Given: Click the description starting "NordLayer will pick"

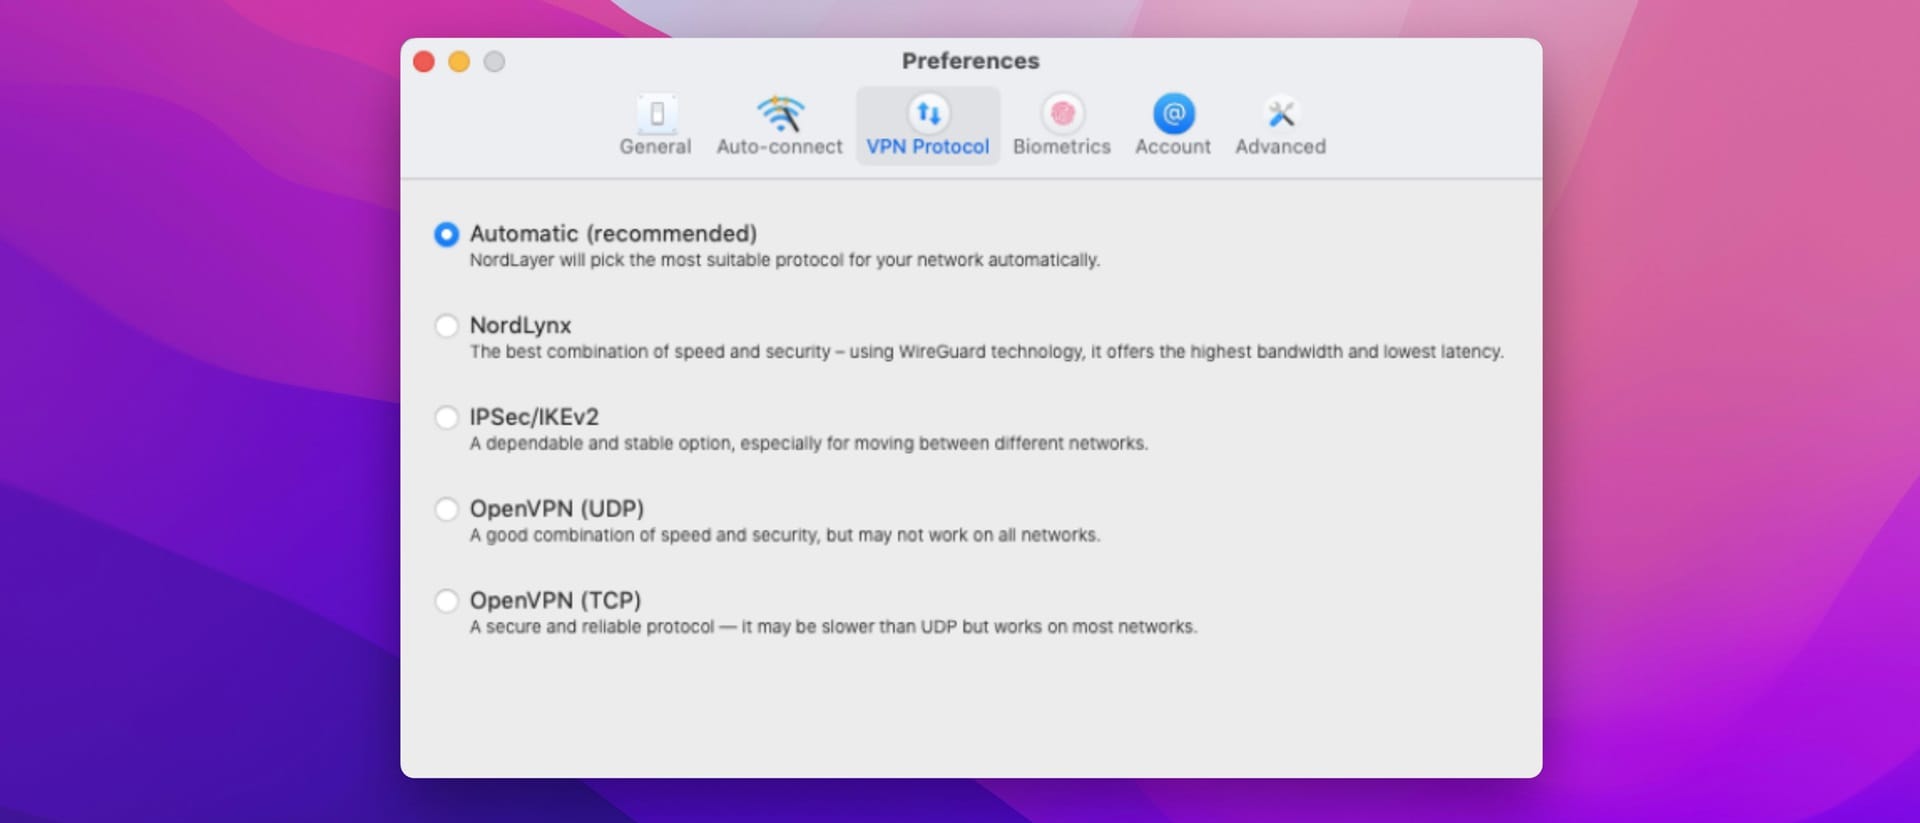Looking at the screenshot, I should pyautogui.click(x=785, y=260).
